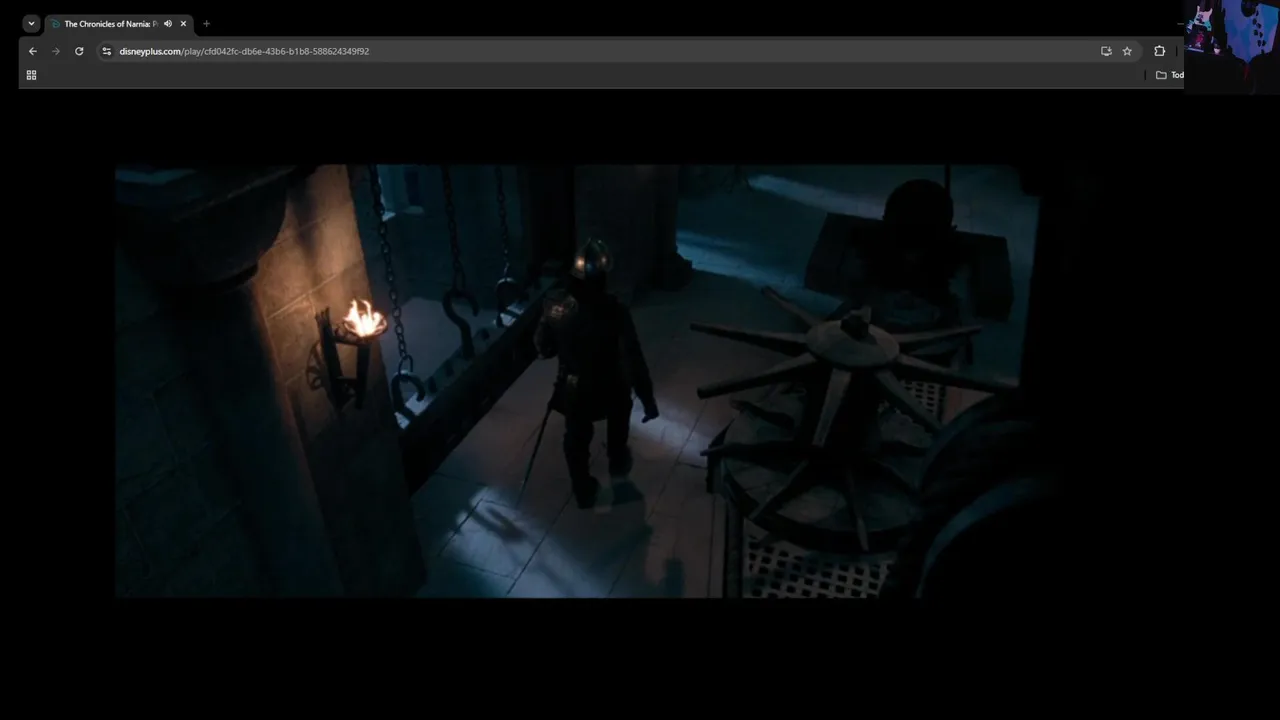The width and height of the screenshot is (1280, 720).
Task: Go forward to the next page
Action: point(56,51)
